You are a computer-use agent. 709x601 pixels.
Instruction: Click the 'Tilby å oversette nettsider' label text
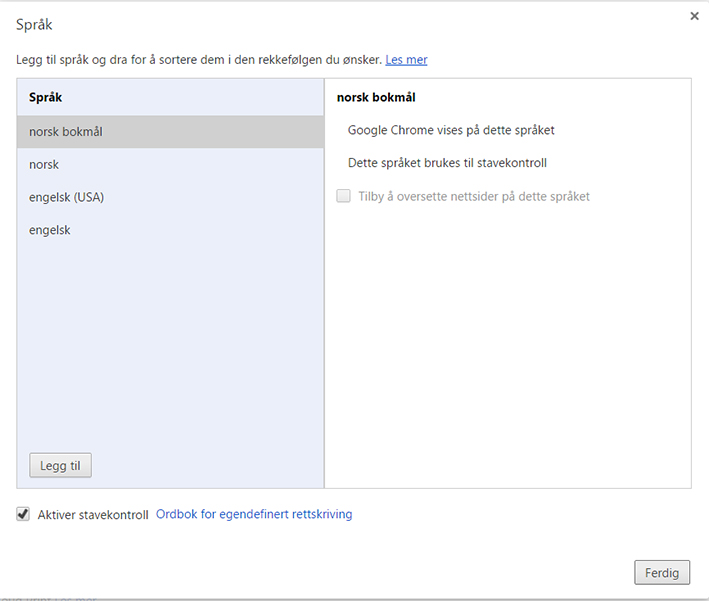(x=473, y=196)
